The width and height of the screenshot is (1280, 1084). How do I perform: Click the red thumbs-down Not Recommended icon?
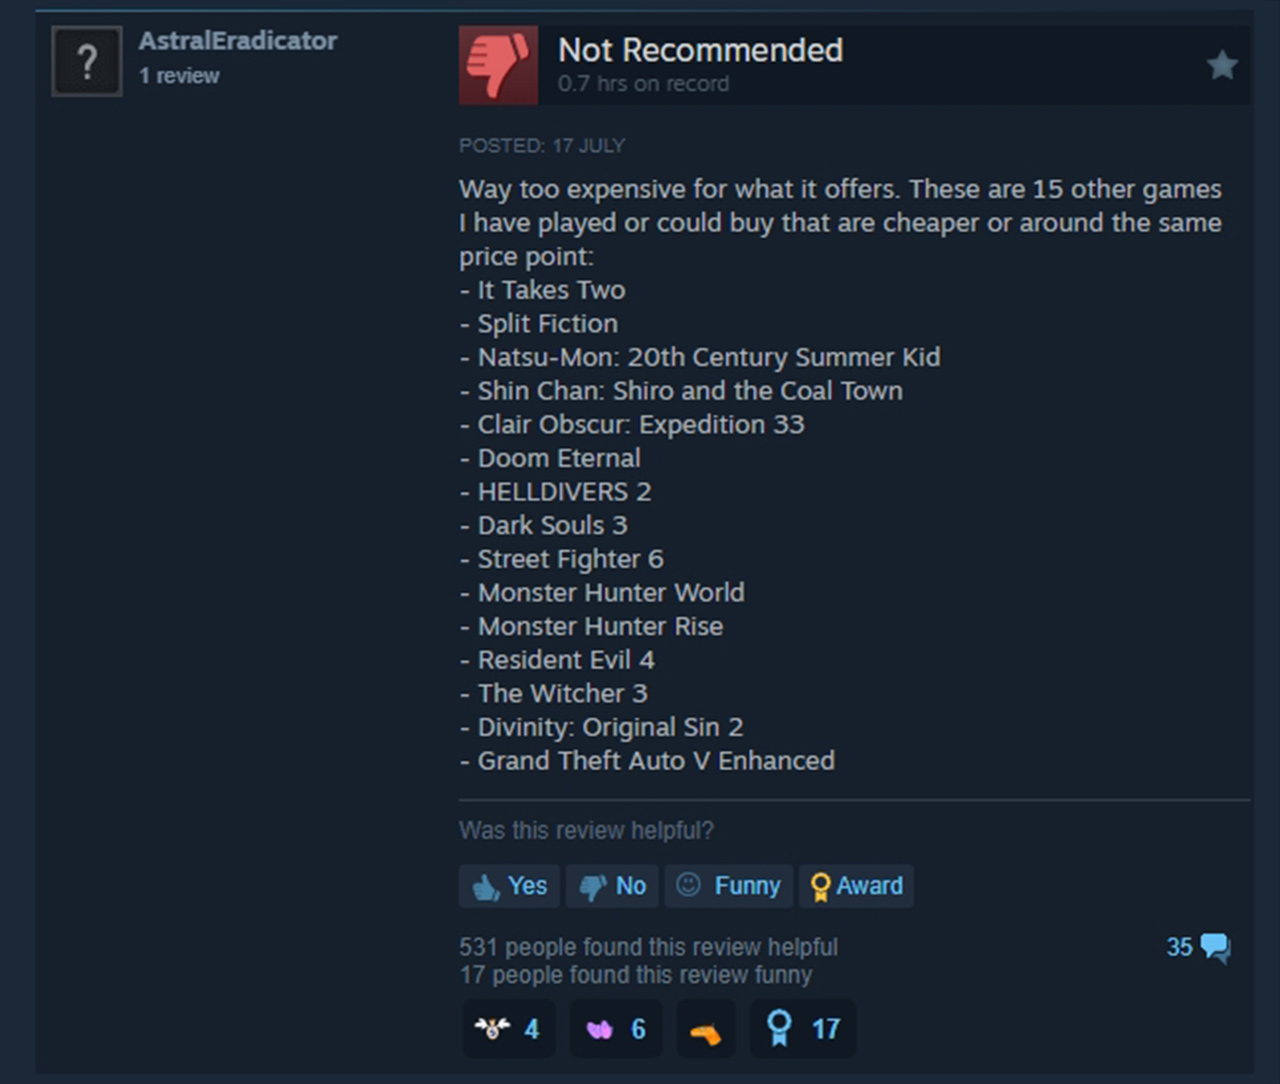[498, 65]
